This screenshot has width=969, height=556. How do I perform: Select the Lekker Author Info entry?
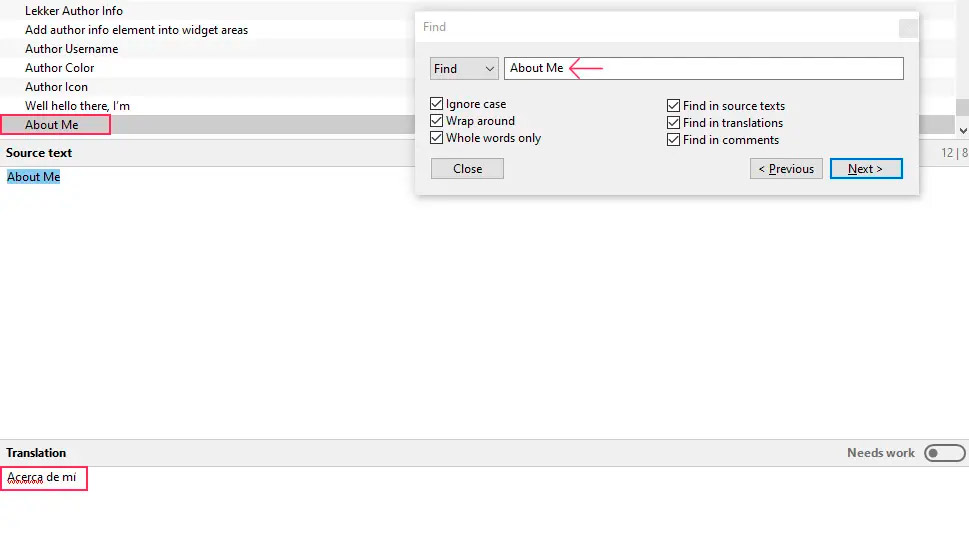(x=74, y=11)
